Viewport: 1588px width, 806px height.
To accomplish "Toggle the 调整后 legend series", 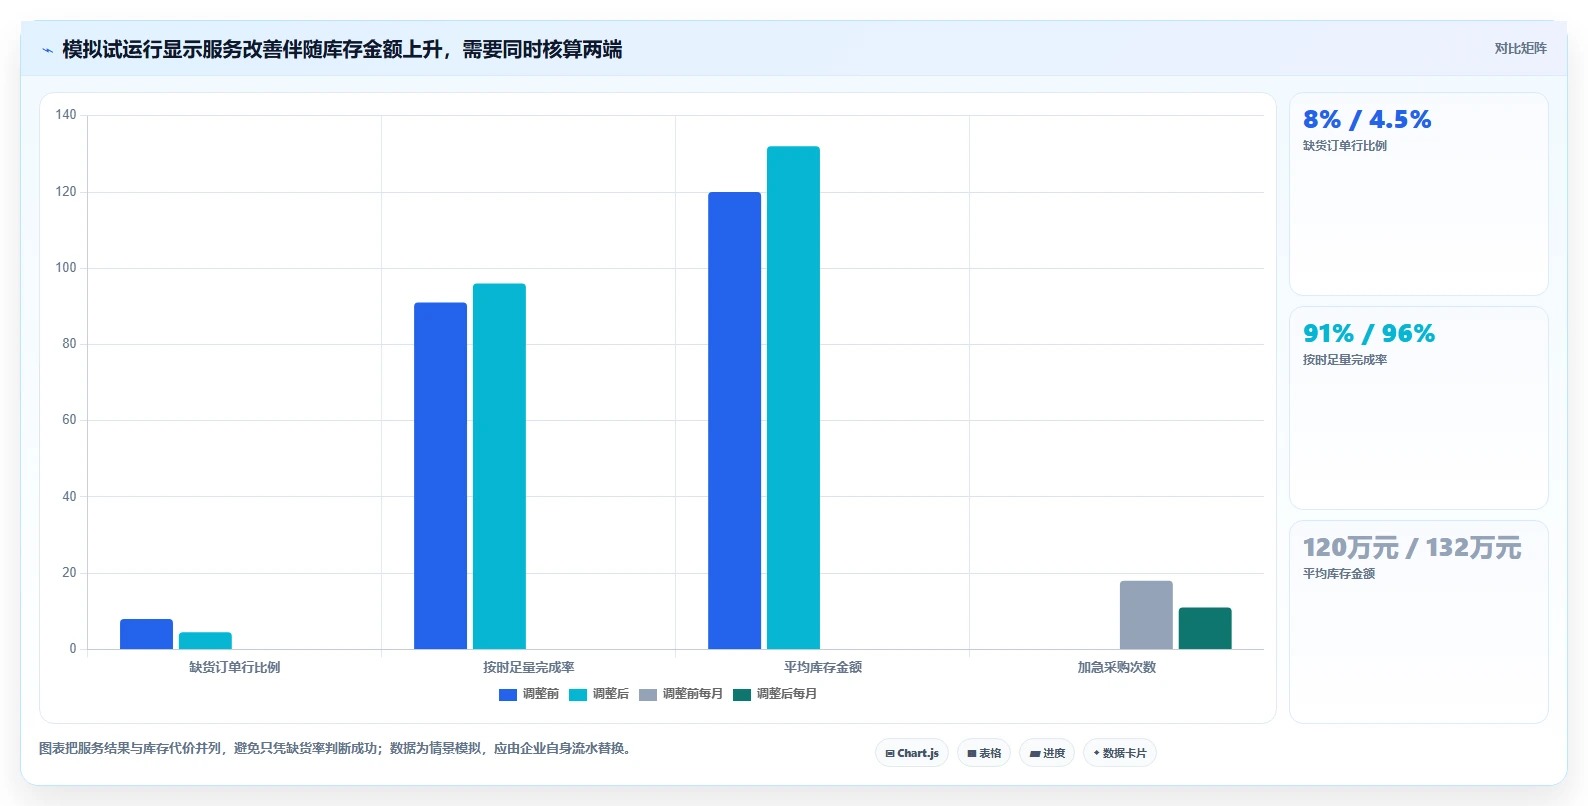I will point(599,694).
